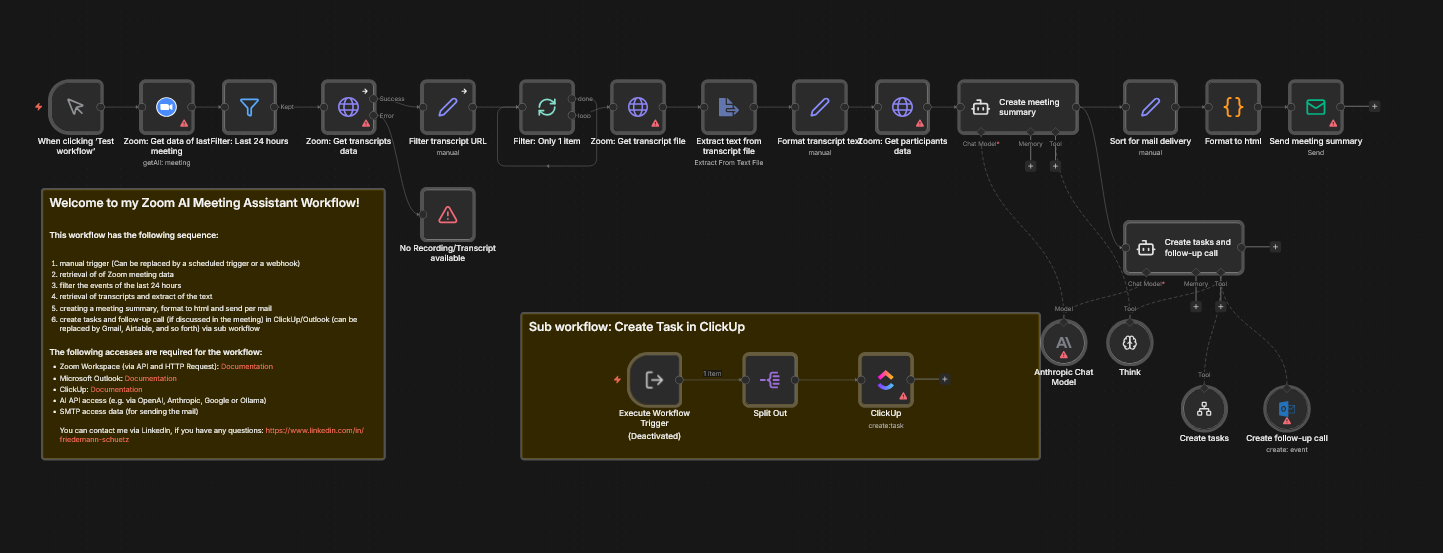Open the 'Create follow-up call' Outlook node
The image size is (1443, 553).
[1286, 409]
